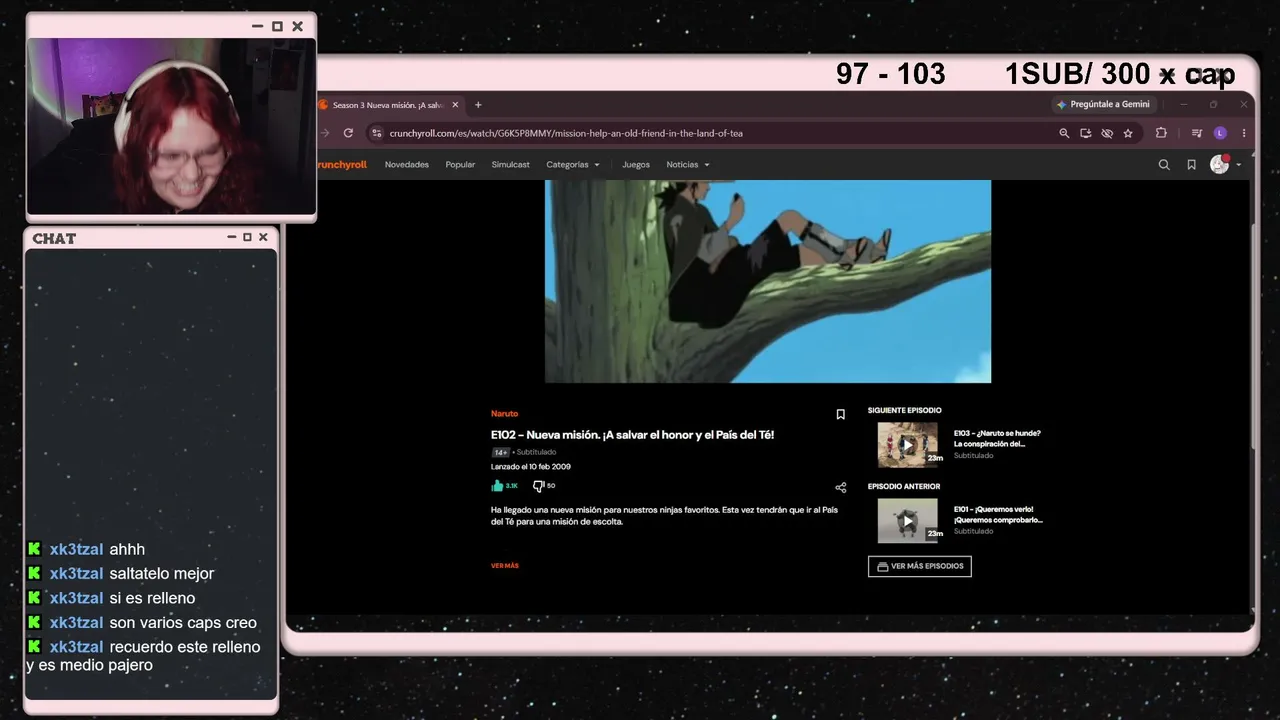Open the Popular menu item
The height and width of the screenshot is (720, 1280).
click(x=460, y=165)
